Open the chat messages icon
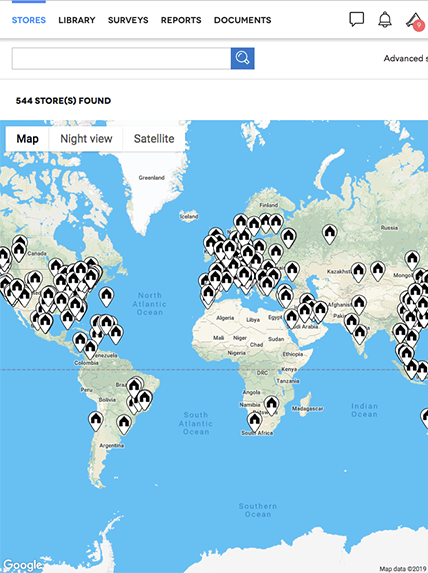Viewport: 428px width, 573px height. coord(357,19)
